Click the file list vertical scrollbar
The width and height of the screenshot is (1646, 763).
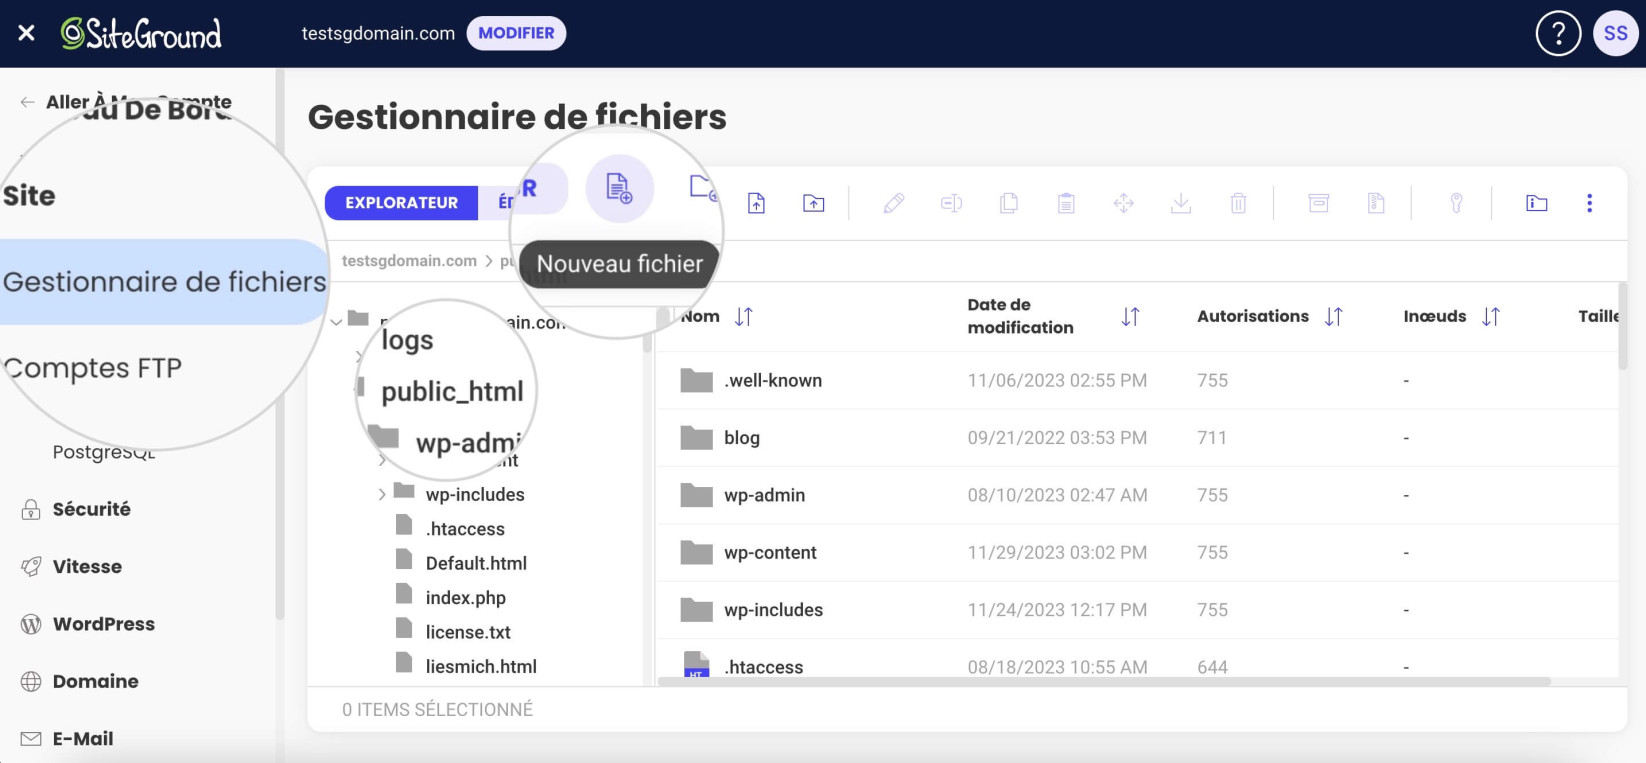[1623, 326]
